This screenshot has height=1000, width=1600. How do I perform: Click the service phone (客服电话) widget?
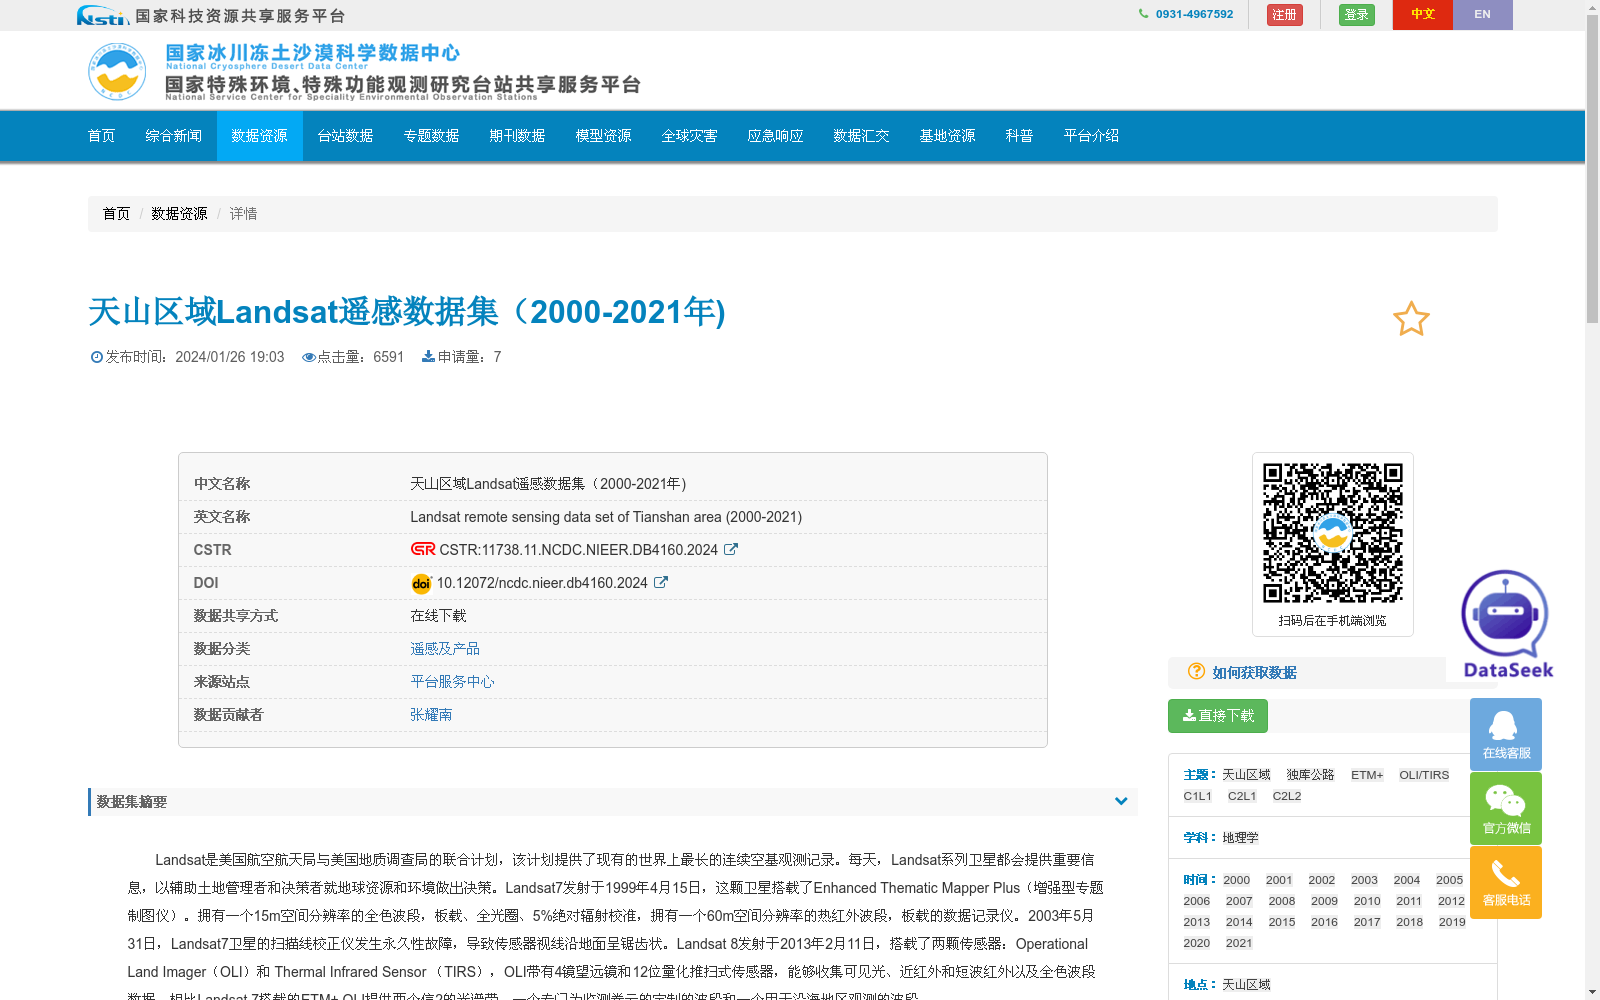(1506, 882)
